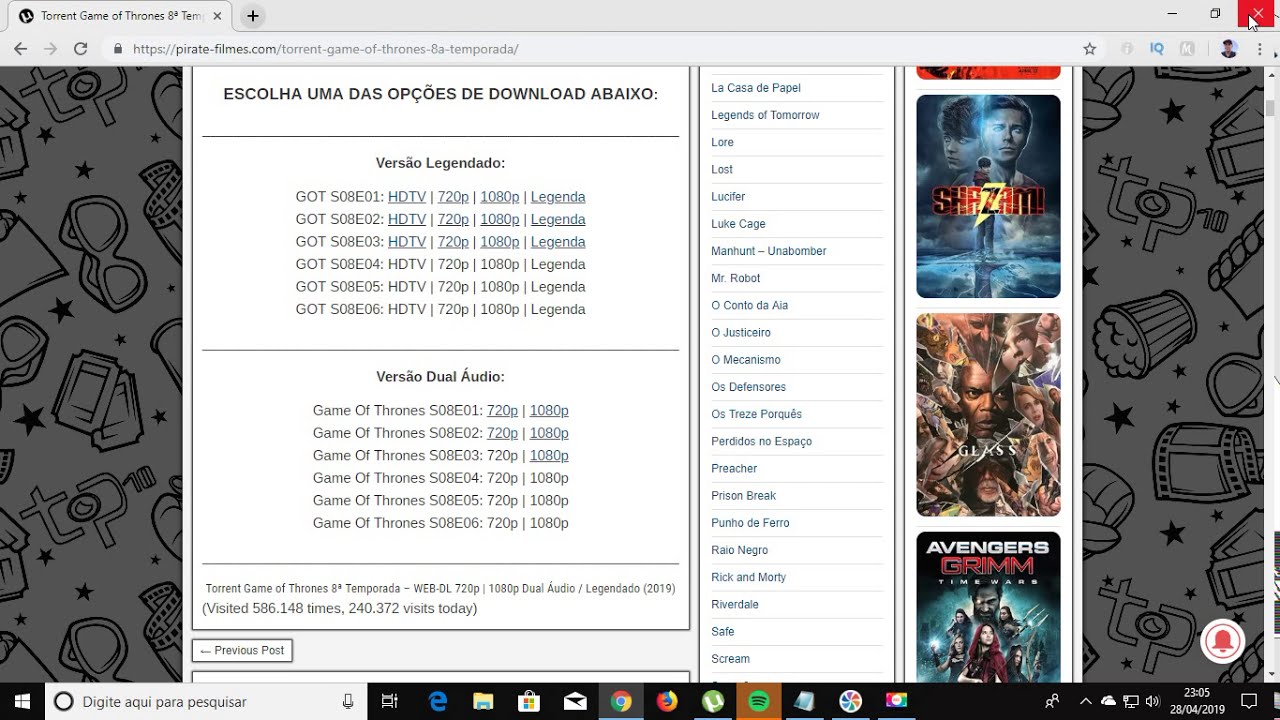The height and width of the screenshot is (720, 1280).
Task: Open Task View from the taskbar
Action: click(x=390, y=701)
